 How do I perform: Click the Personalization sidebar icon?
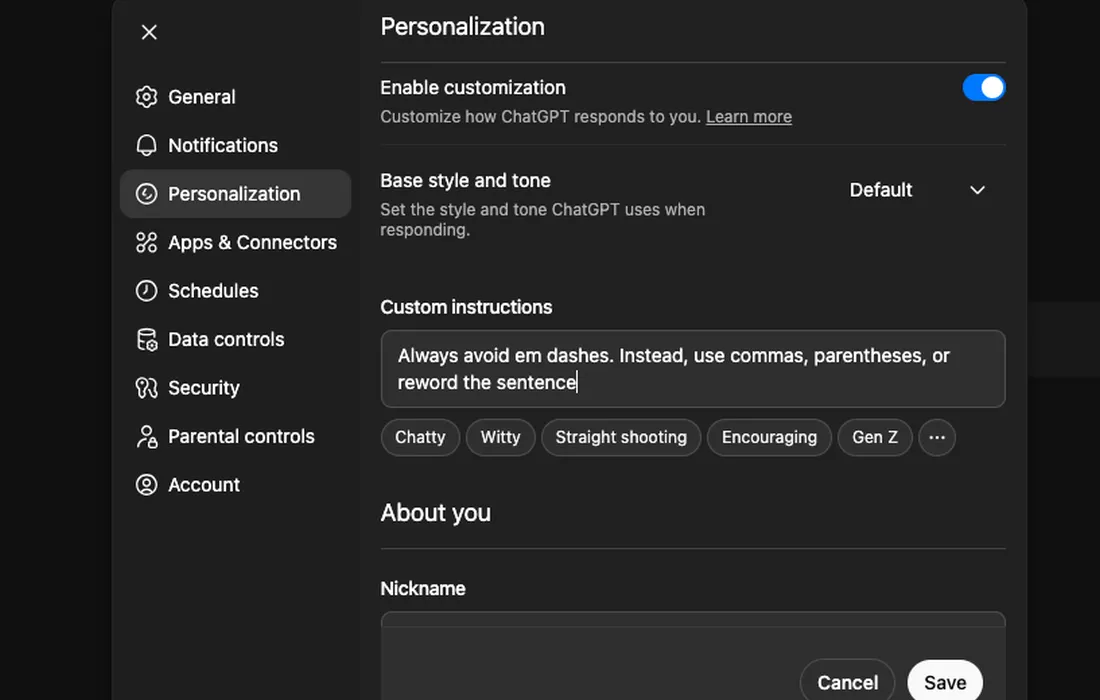[x=147, y=193]
